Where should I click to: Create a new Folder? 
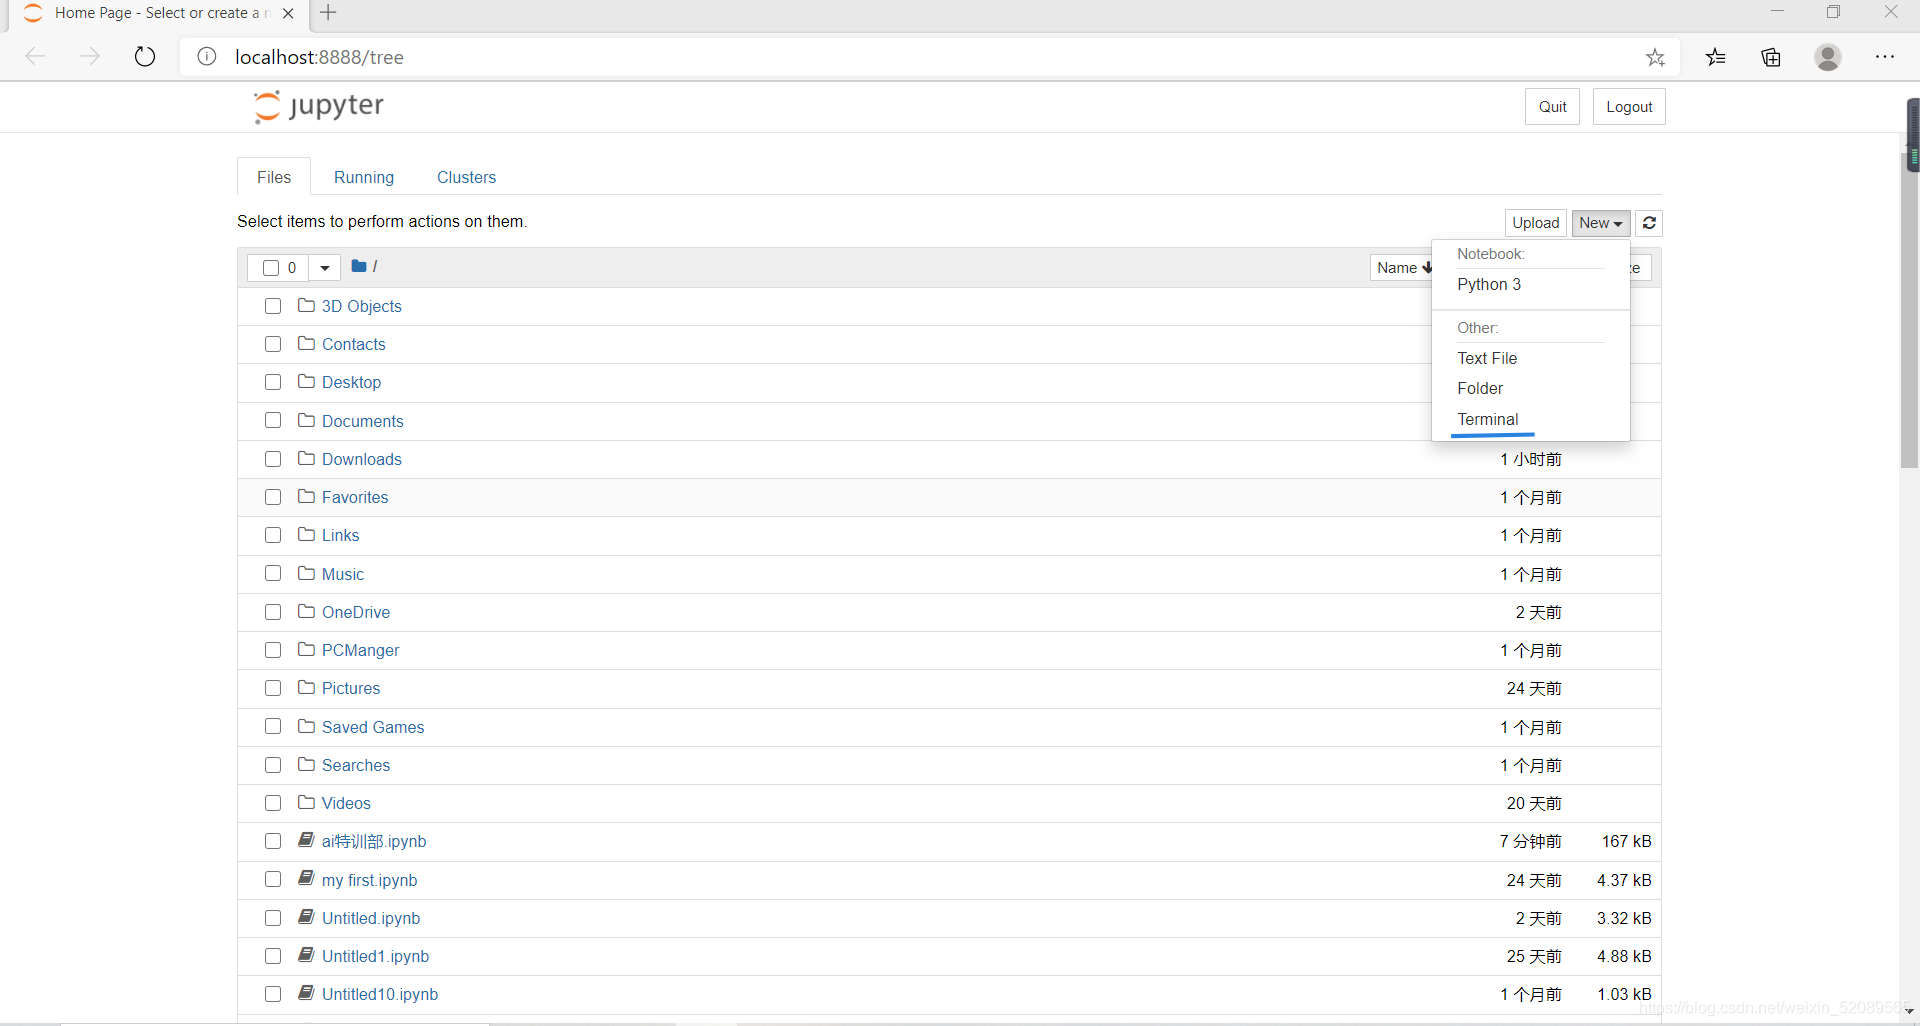click(x=1480, y=388)
